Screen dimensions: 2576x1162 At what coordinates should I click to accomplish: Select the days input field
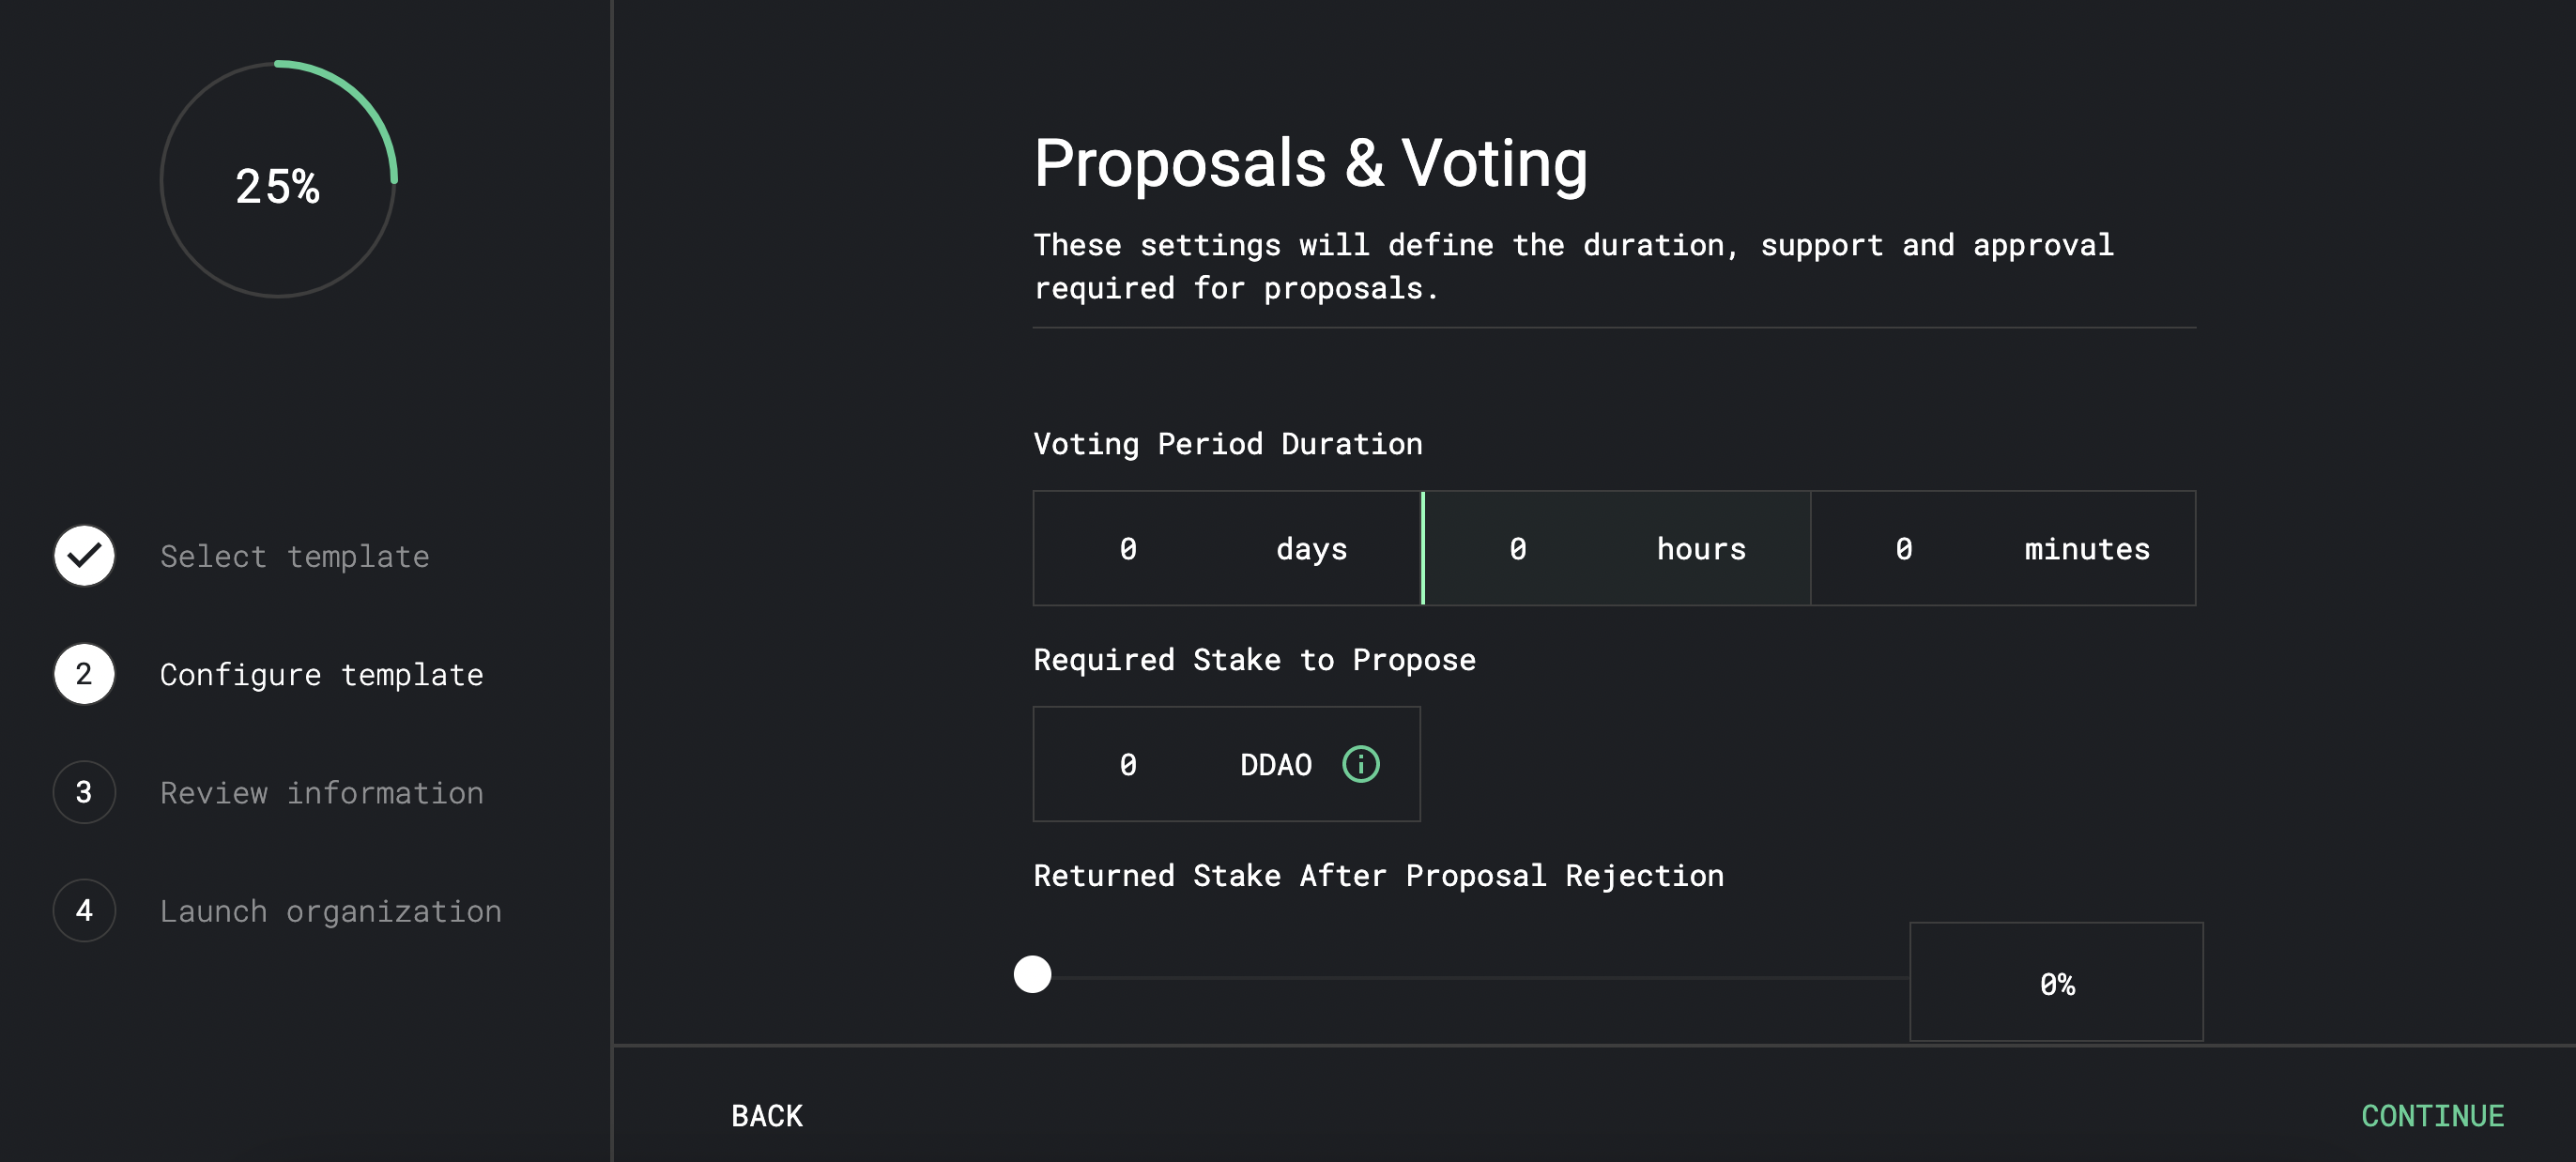[x=1226, y=548]
